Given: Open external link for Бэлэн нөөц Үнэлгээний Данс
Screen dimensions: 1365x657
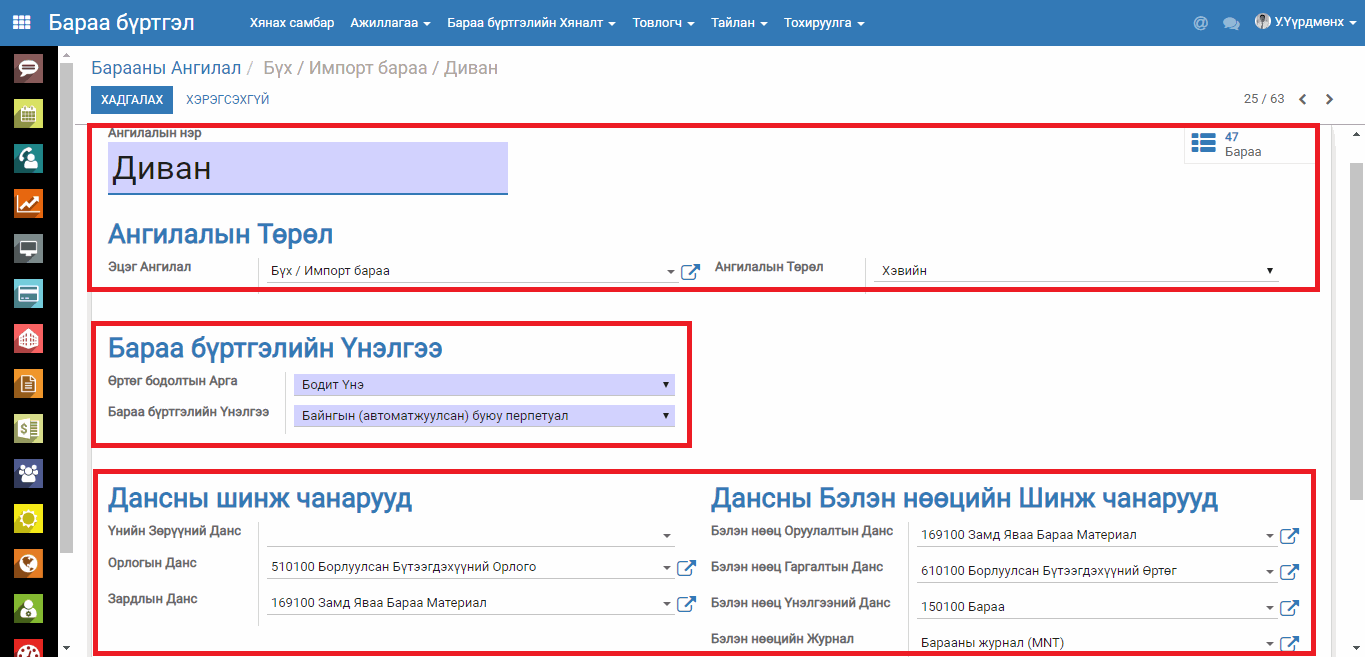Looking at the screenshot, I should tap(1289, 608).
